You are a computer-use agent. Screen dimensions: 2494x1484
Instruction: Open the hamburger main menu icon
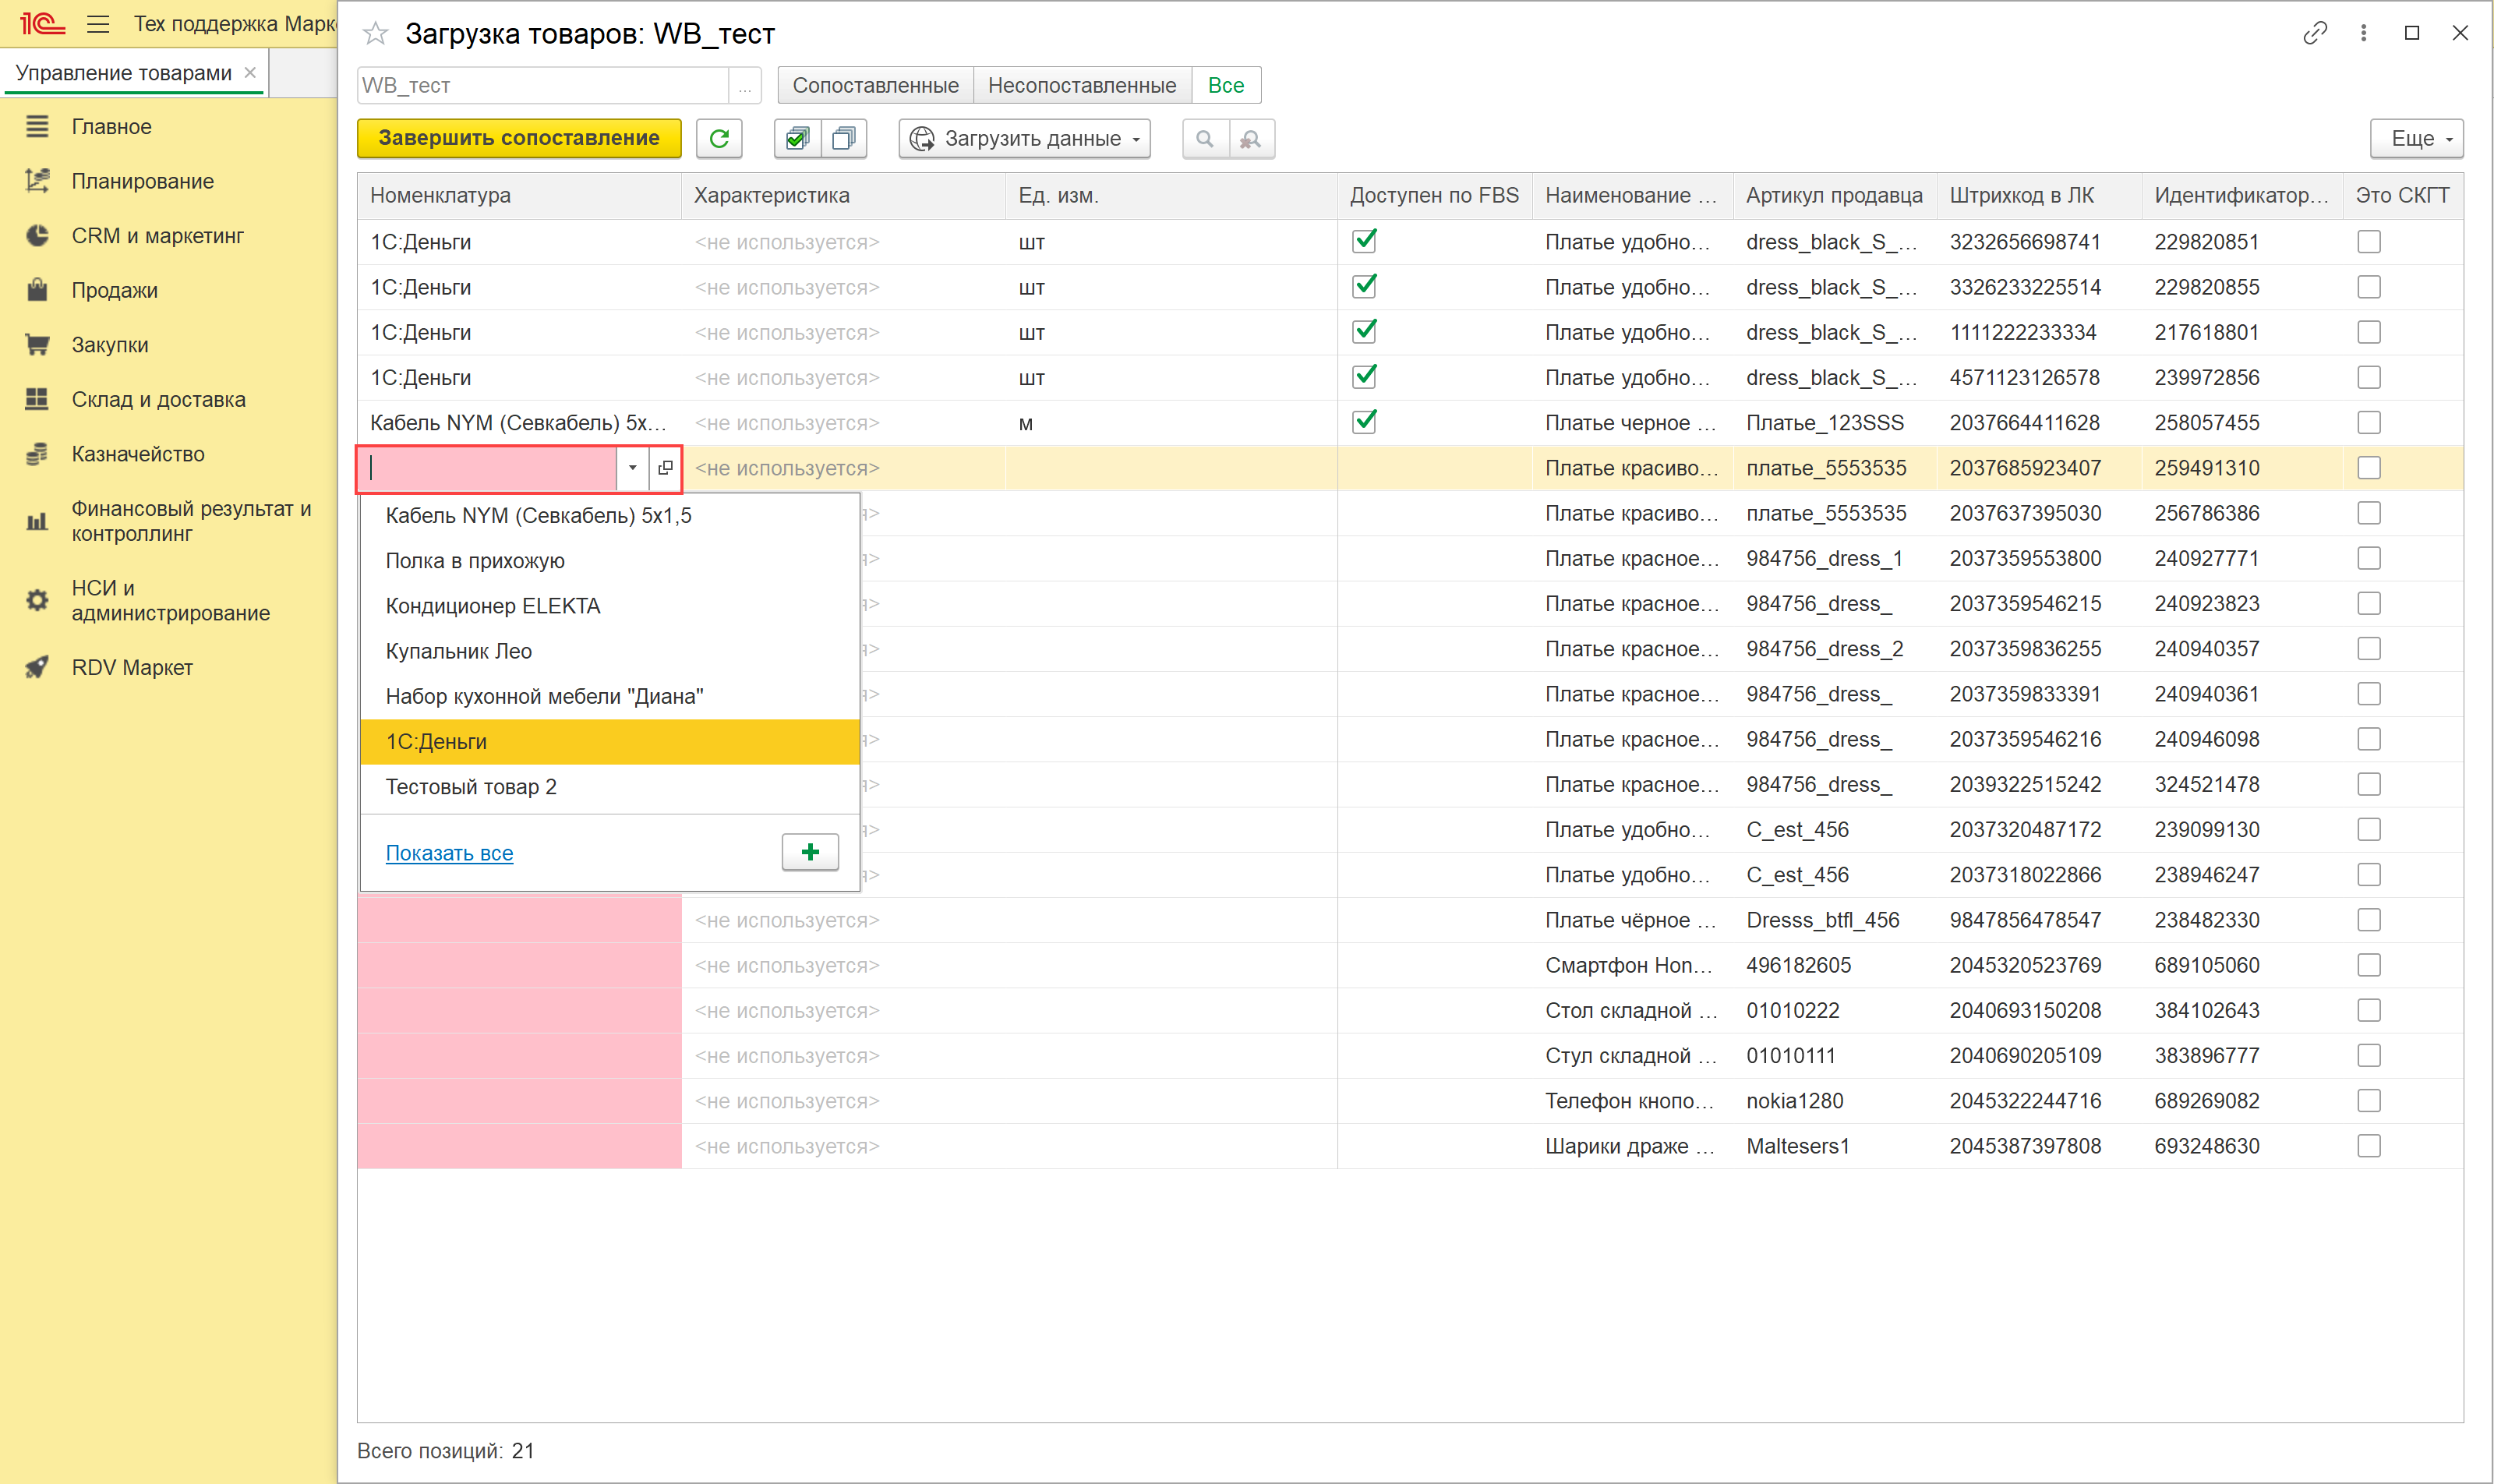(98, 24)
